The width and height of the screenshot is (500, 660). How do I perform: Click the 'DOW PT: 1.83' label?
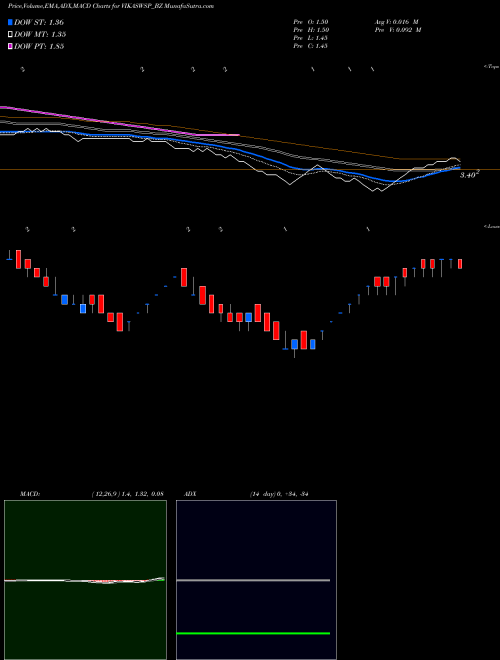pyautogui.click(x=39, y=46)
